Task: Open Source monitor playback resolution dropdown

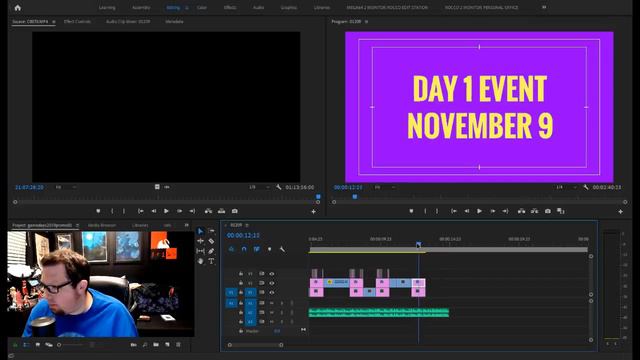Action: click(x=259, y=187)
